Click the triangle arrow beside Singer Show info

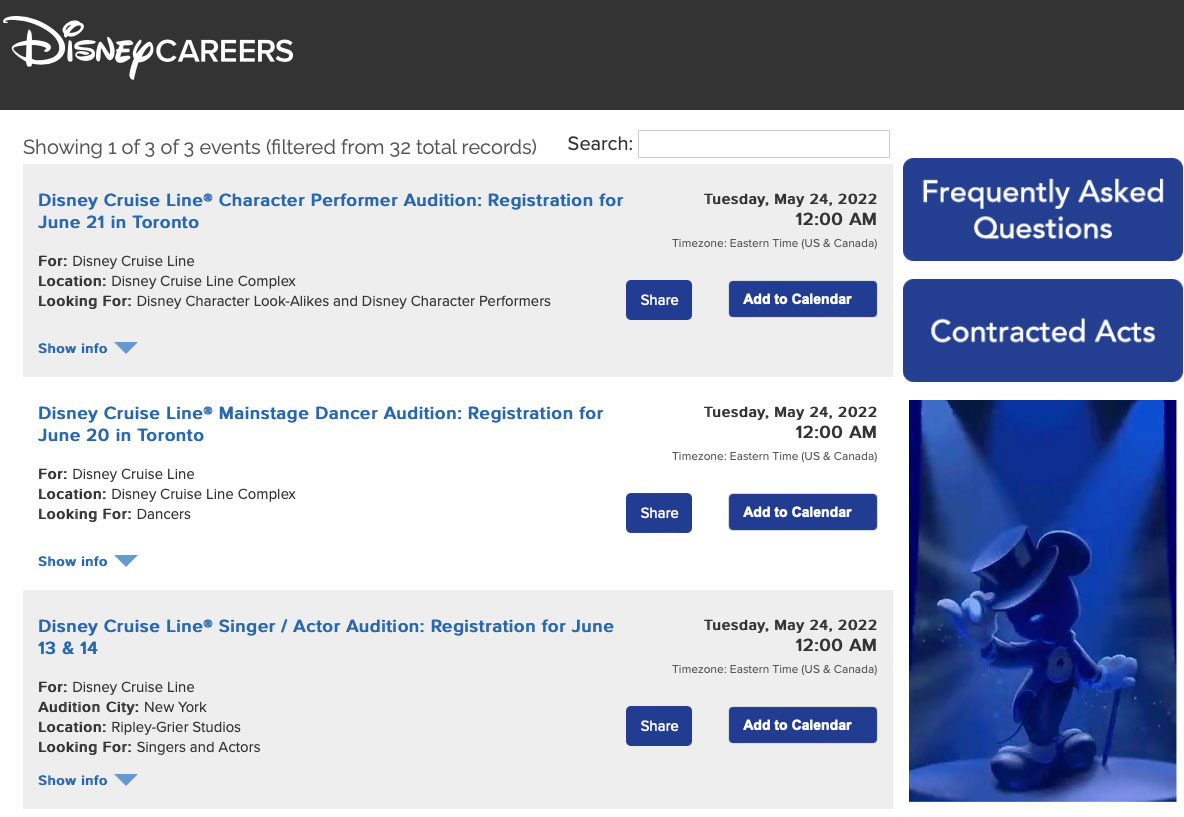(126, 779)
